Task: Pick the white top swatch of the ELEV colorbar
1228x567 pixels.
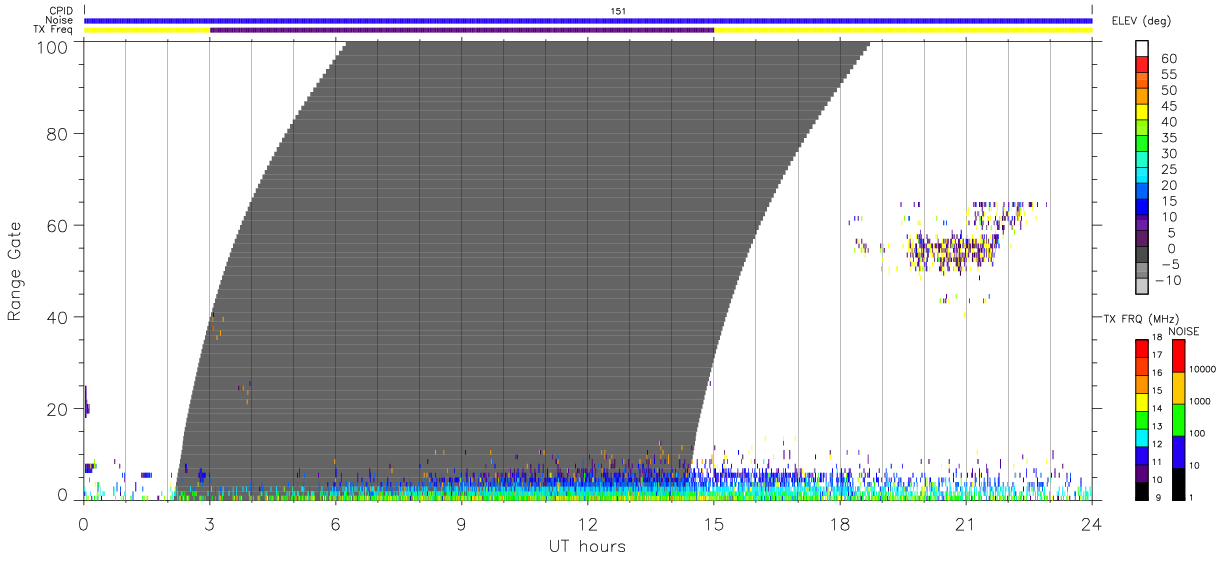Action: (x=1141, y=49)
